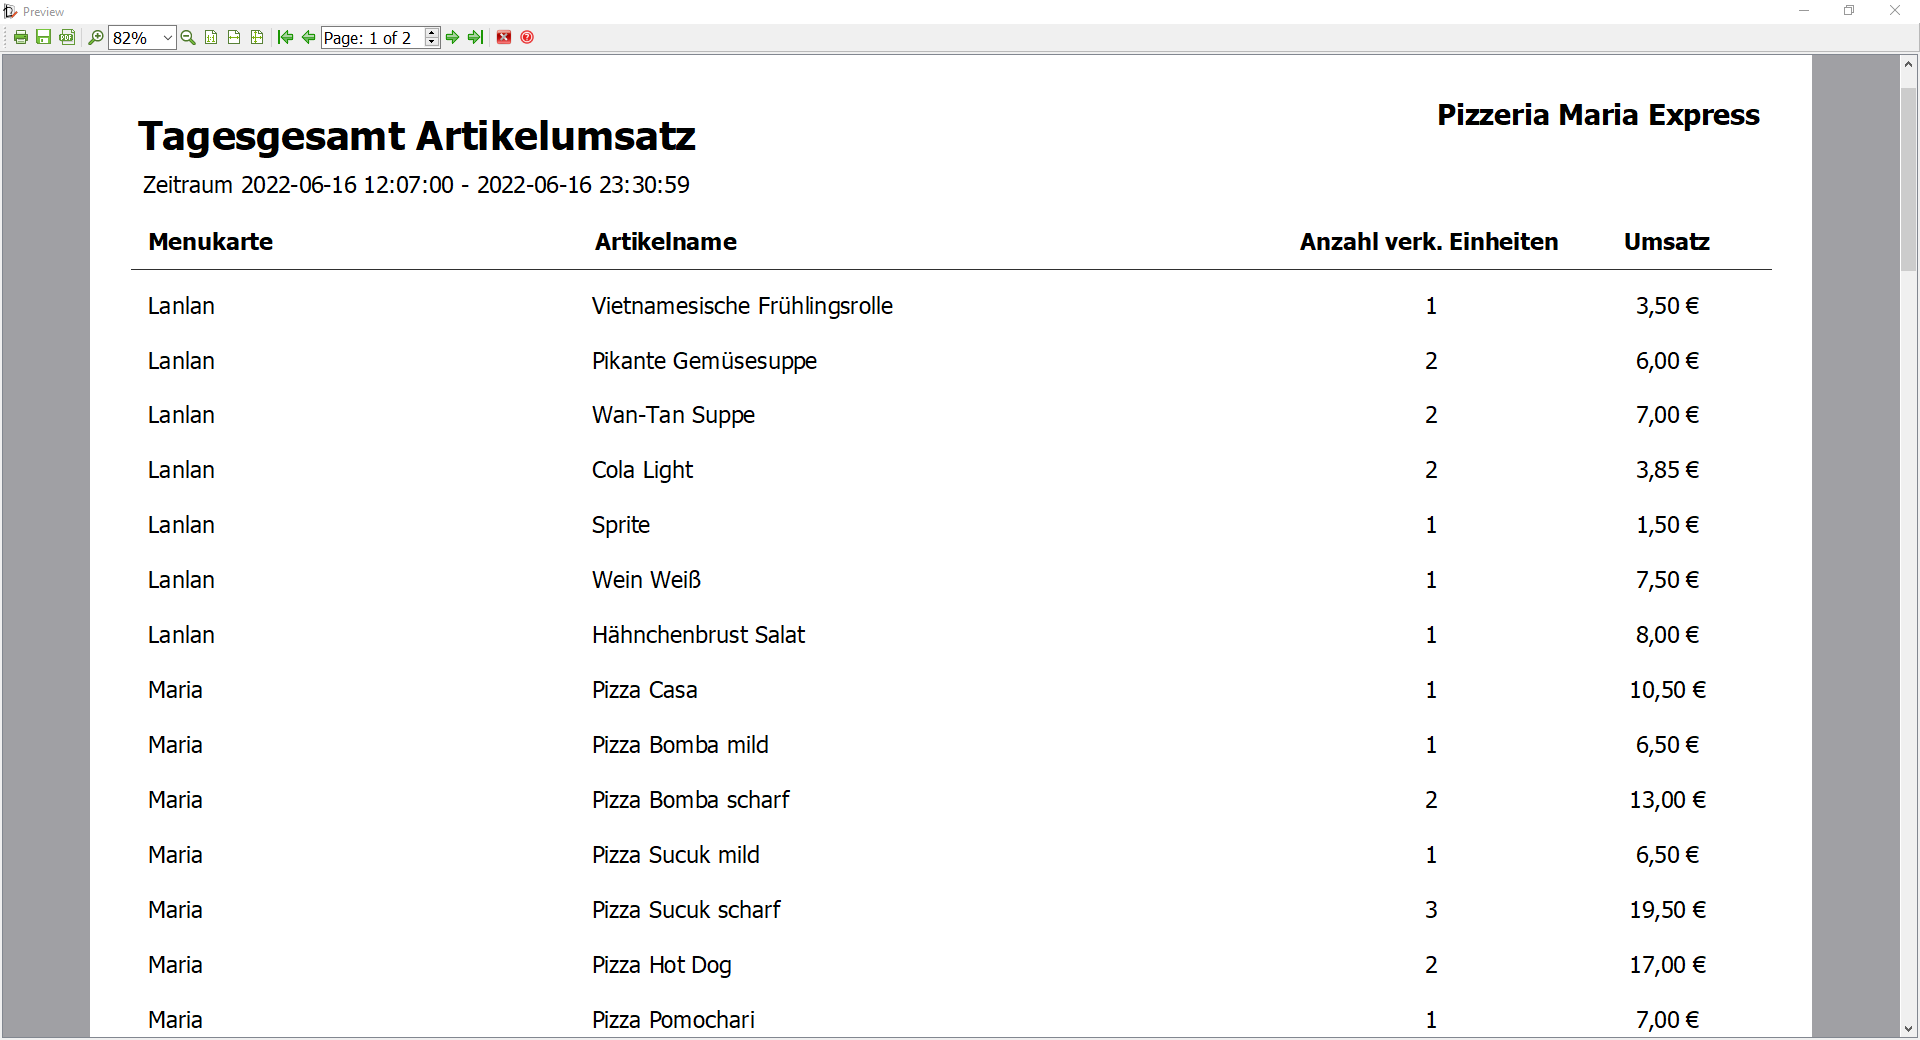The width and height of the screenshot is (1920, 1040).
Task: Click the page number input field
Action: coord(373,38)
